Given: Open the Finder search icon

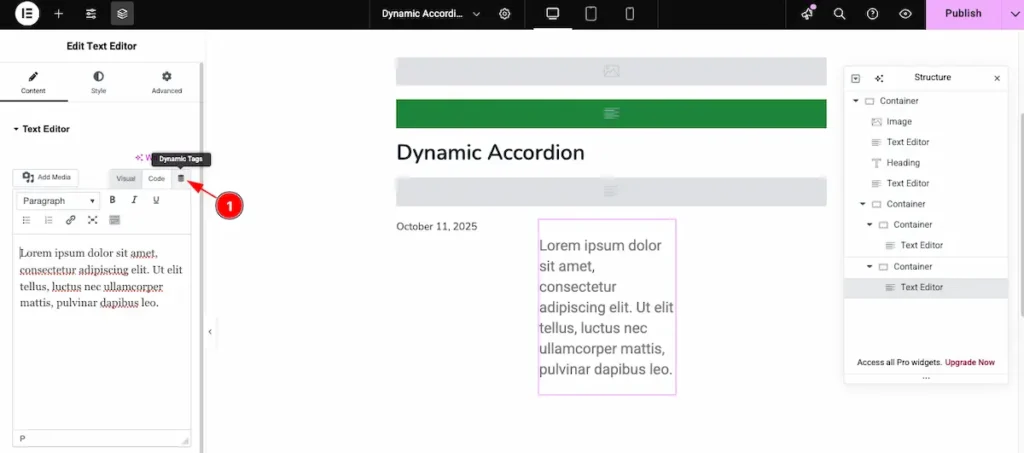Looking at the screenshot, I should pyautogui.click(x=840, y=14).
